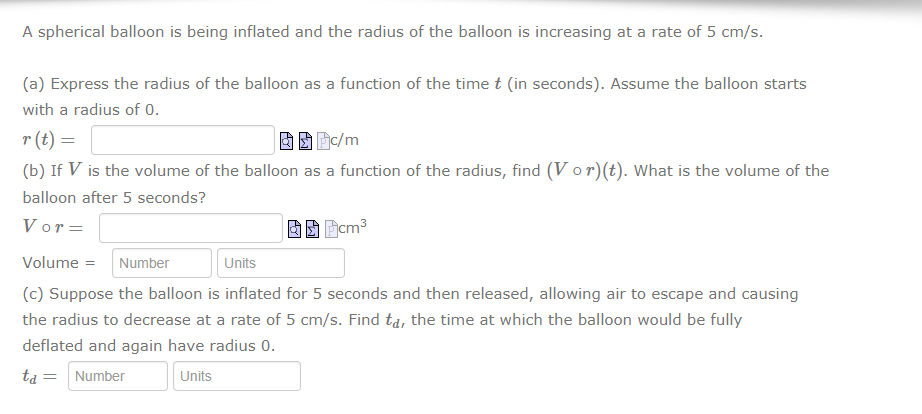Click the 't_d =' equation label
Image resolution: width=922 pixels, height=414 pixels.
[x=43, y=377]
